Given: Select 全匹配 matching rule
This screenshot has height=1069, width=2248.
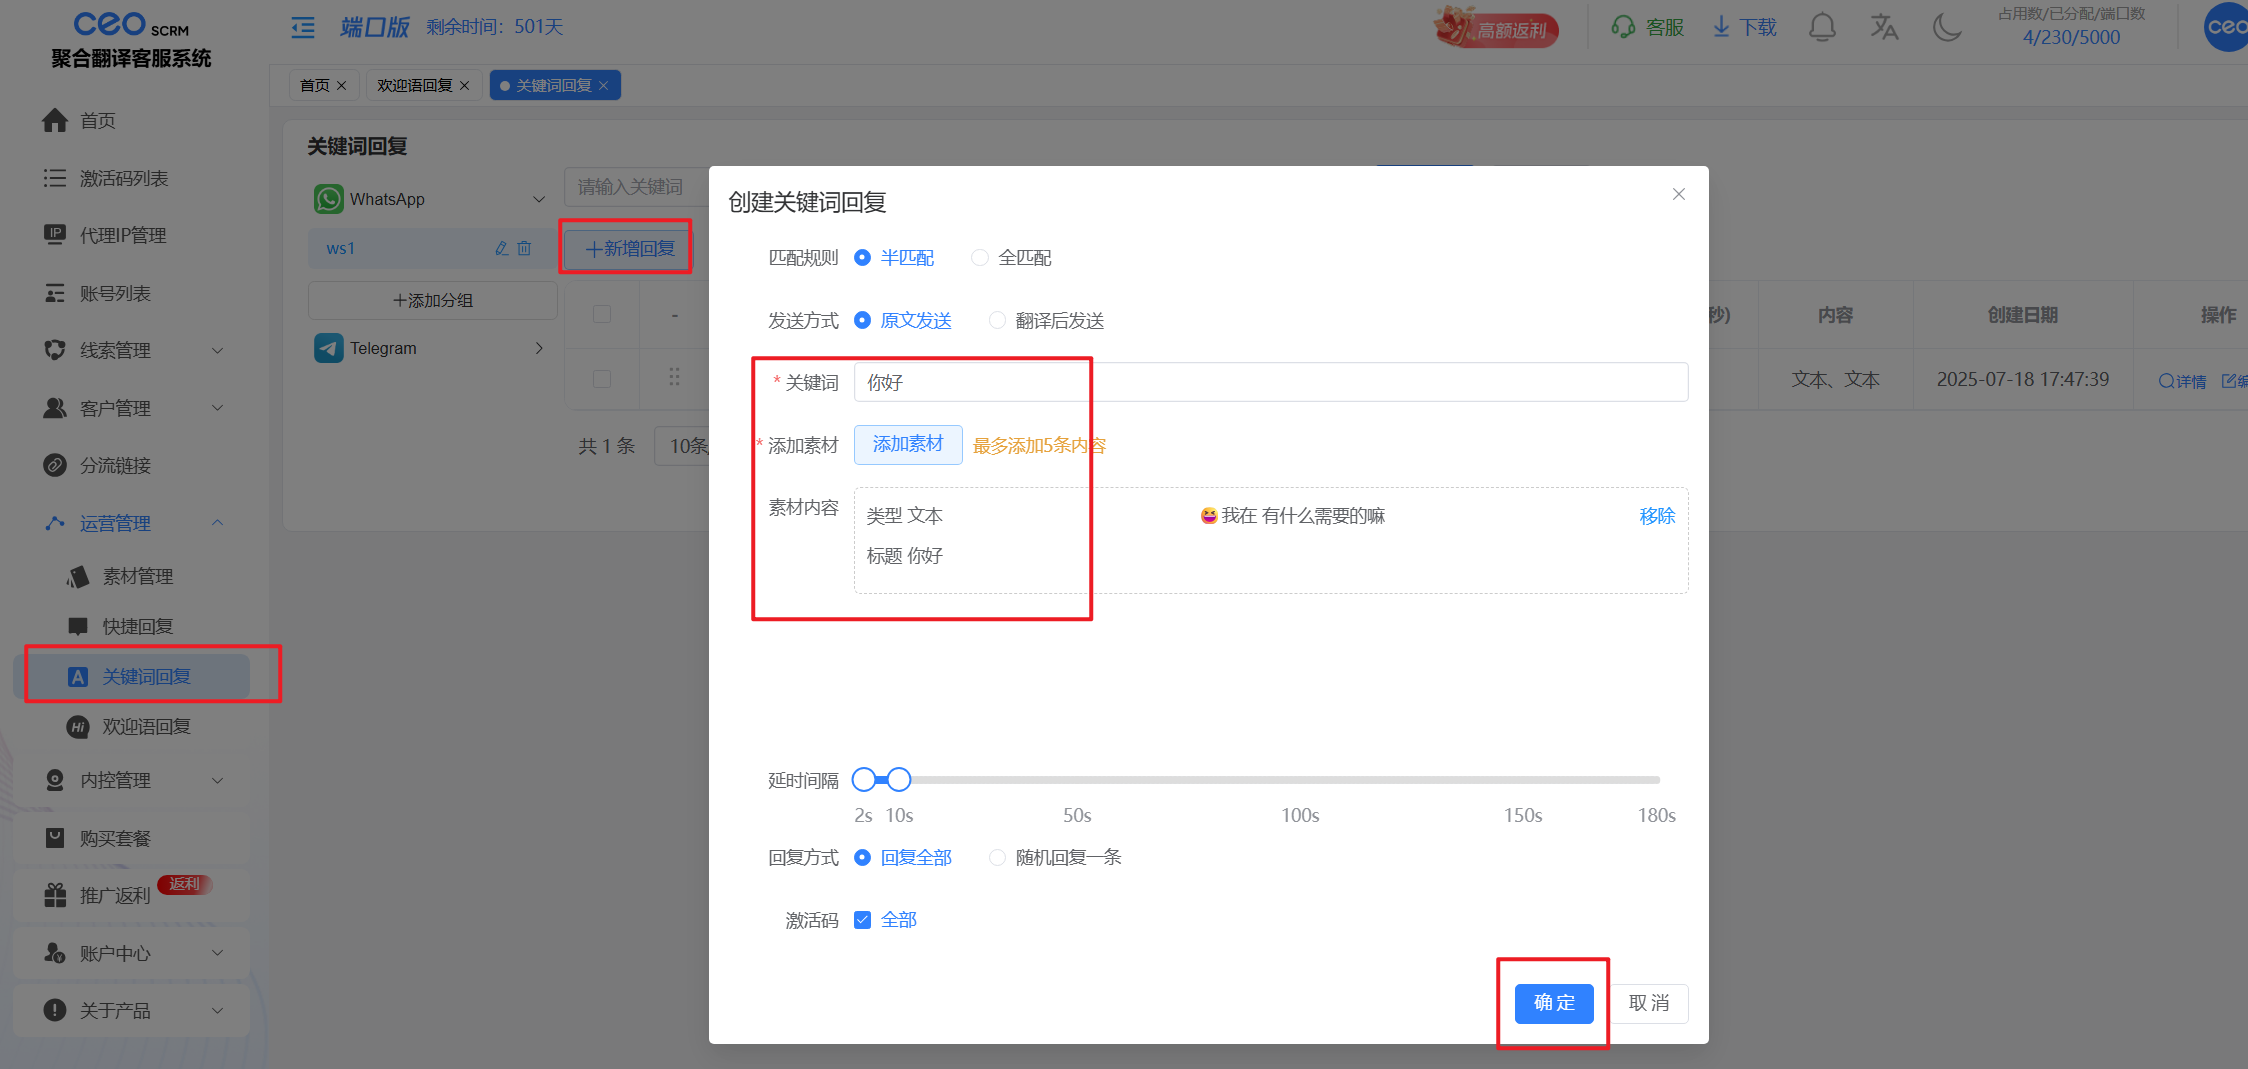Looking at the screenshot, I should (x=1011, y=258).
